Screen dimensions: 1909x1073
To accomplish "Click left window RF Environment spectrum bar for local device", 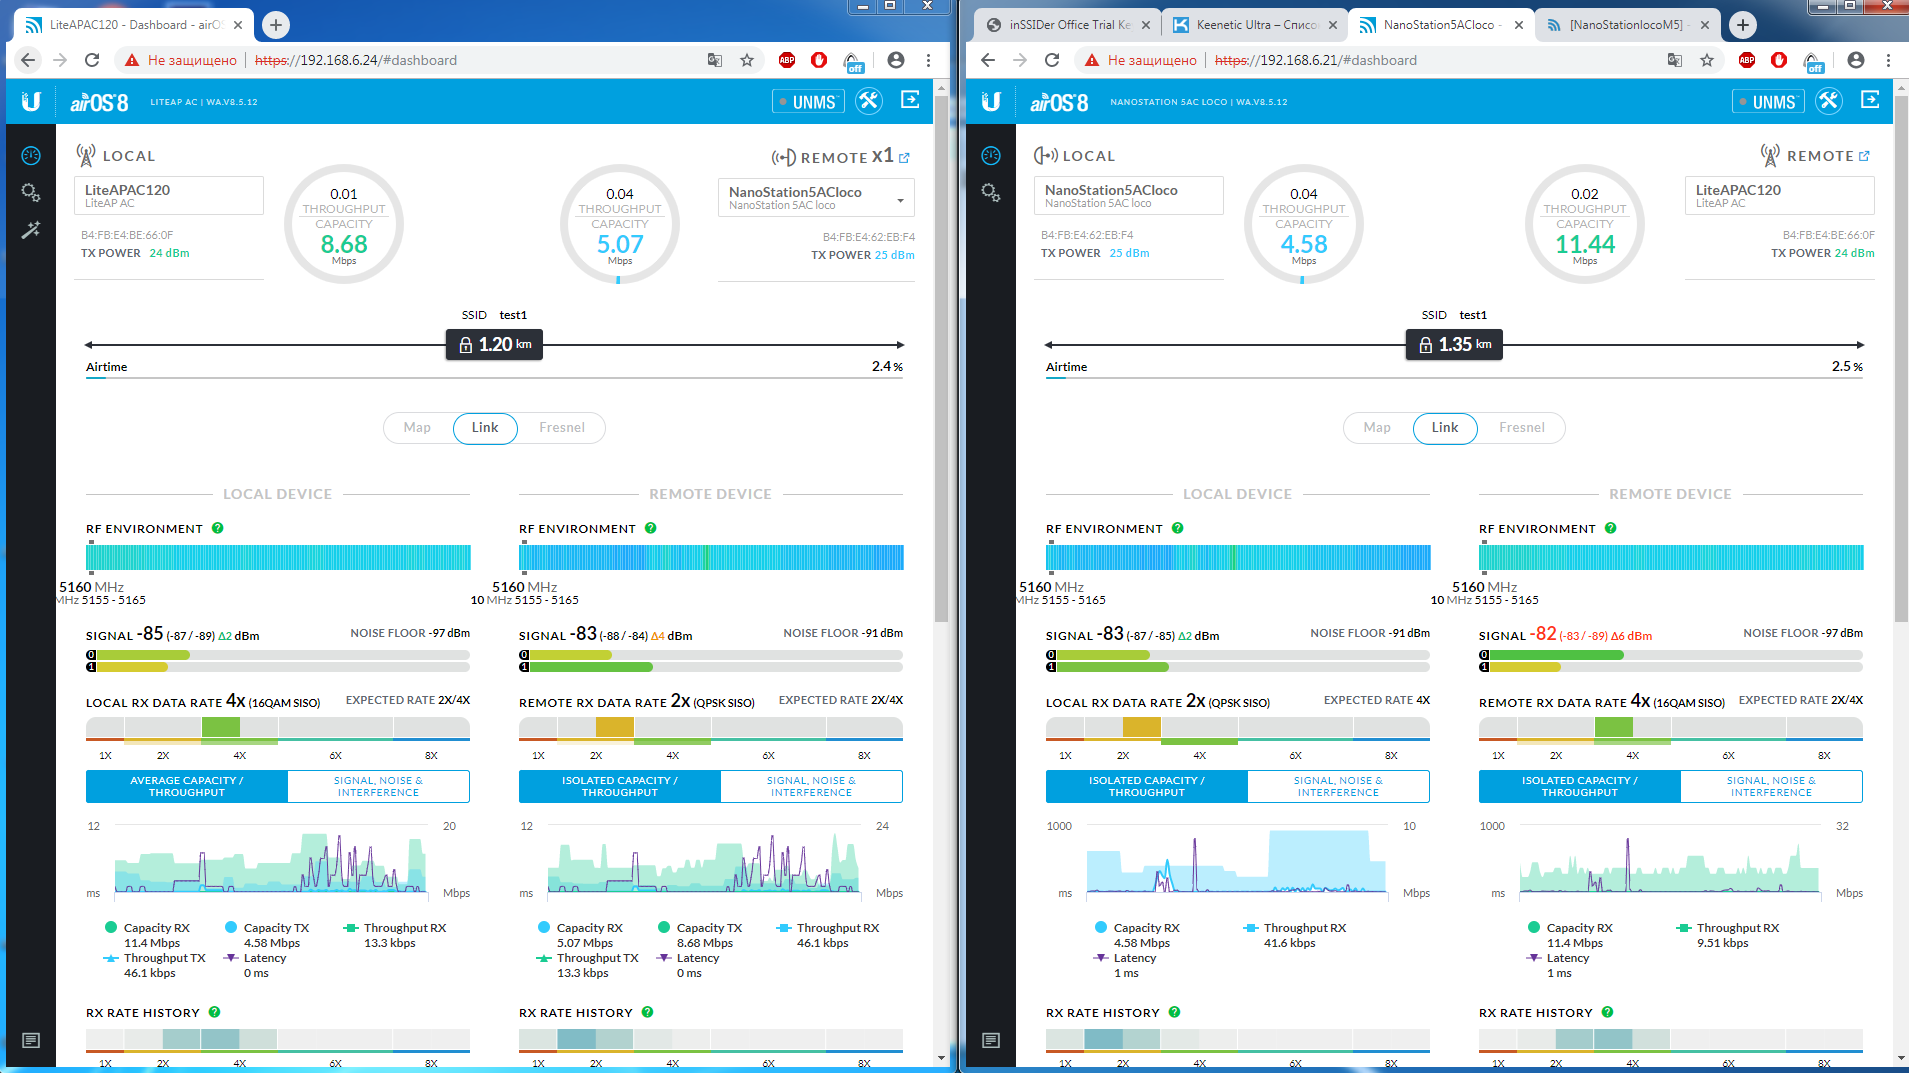I will tap(278, 557).
